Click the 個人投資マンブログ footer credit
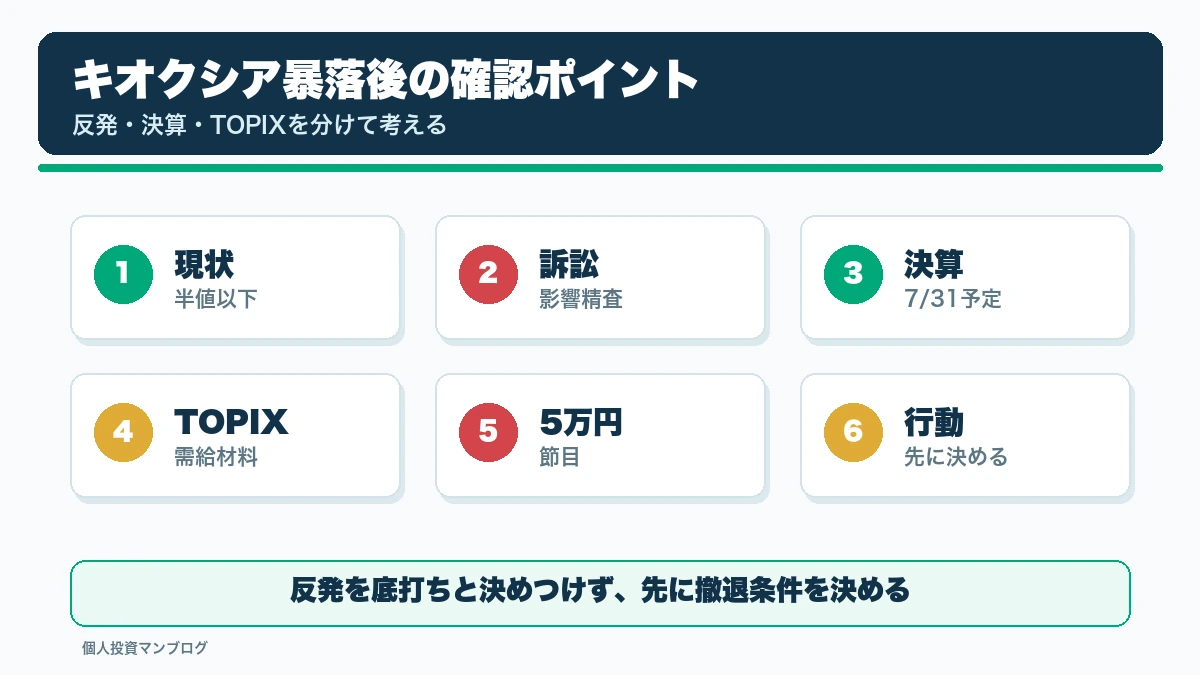This screenshot has height=675, width=1200. pos(145,648)
